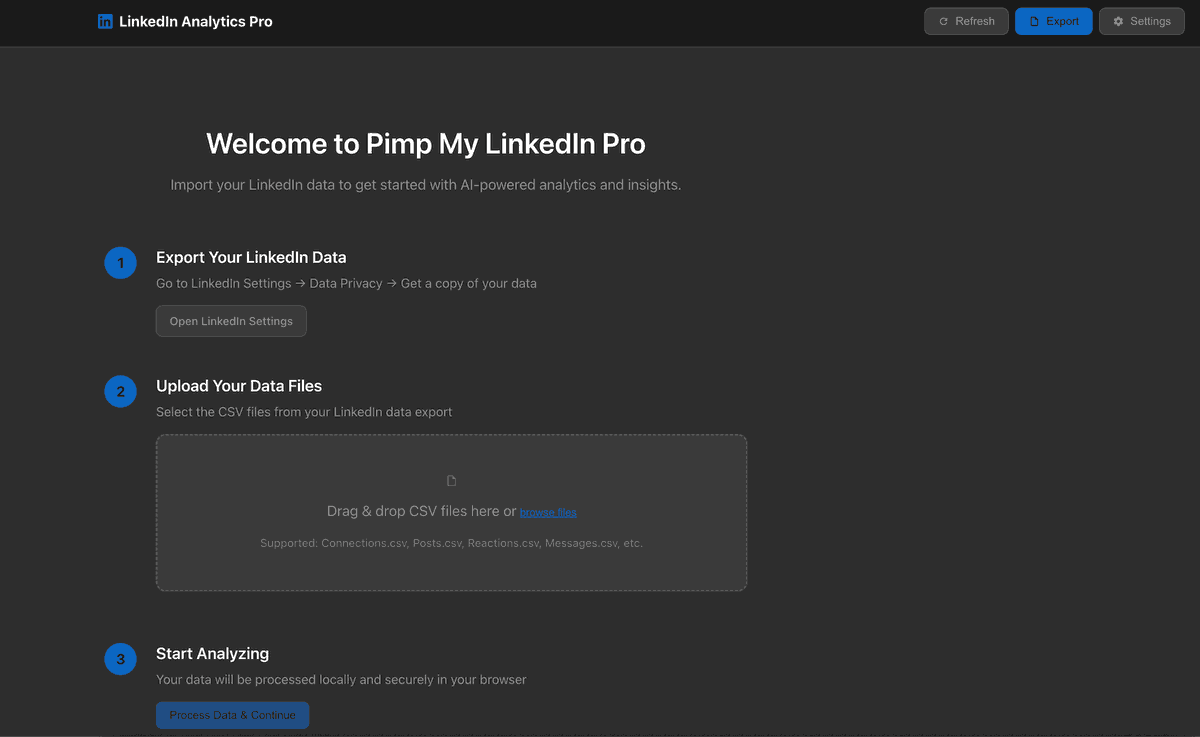Open the Refresh control
The height and width of the screenshot is (737, 1200).
click(x=966, y=20)
